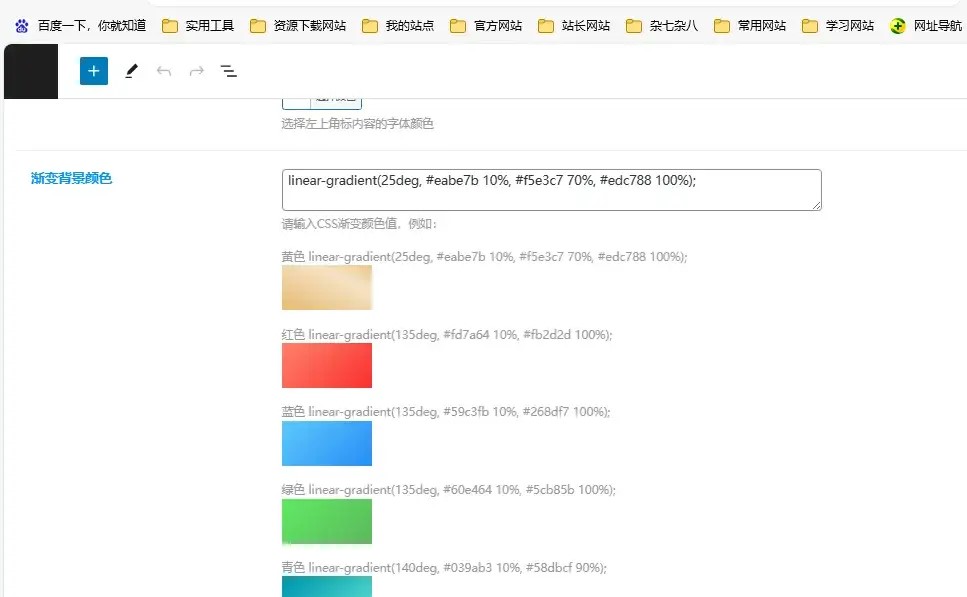Click the redo arrow icon
The width and height of the screenshot is (967, 597).
pos(197,71)
